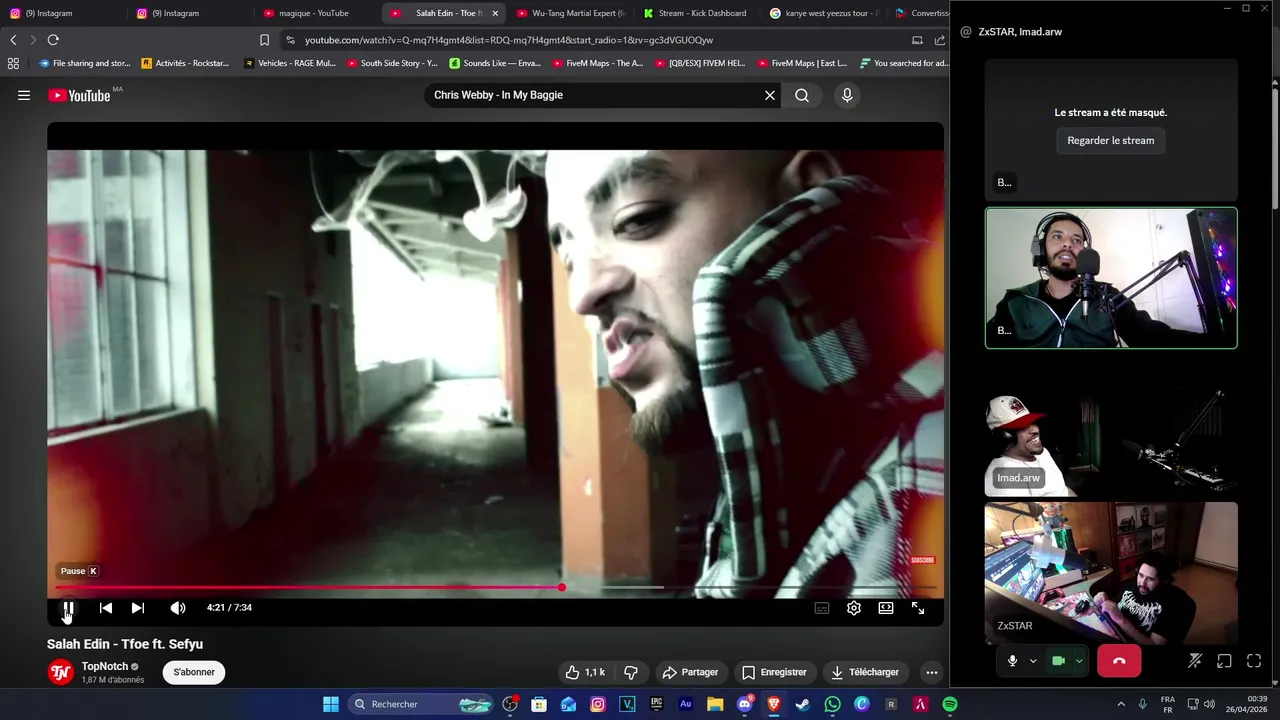Select ZxSTAR video tile
The width and height of the screenshot is (1280, 720).
pyautogui.click(x=1111, y=573)
